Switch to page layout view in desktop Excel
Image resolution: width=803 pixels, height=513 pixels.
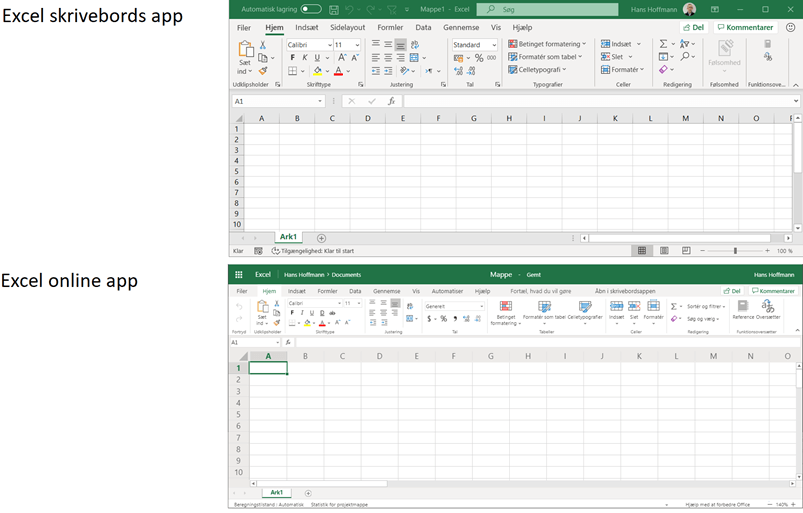pyautogui.click(x=664, y=251)
